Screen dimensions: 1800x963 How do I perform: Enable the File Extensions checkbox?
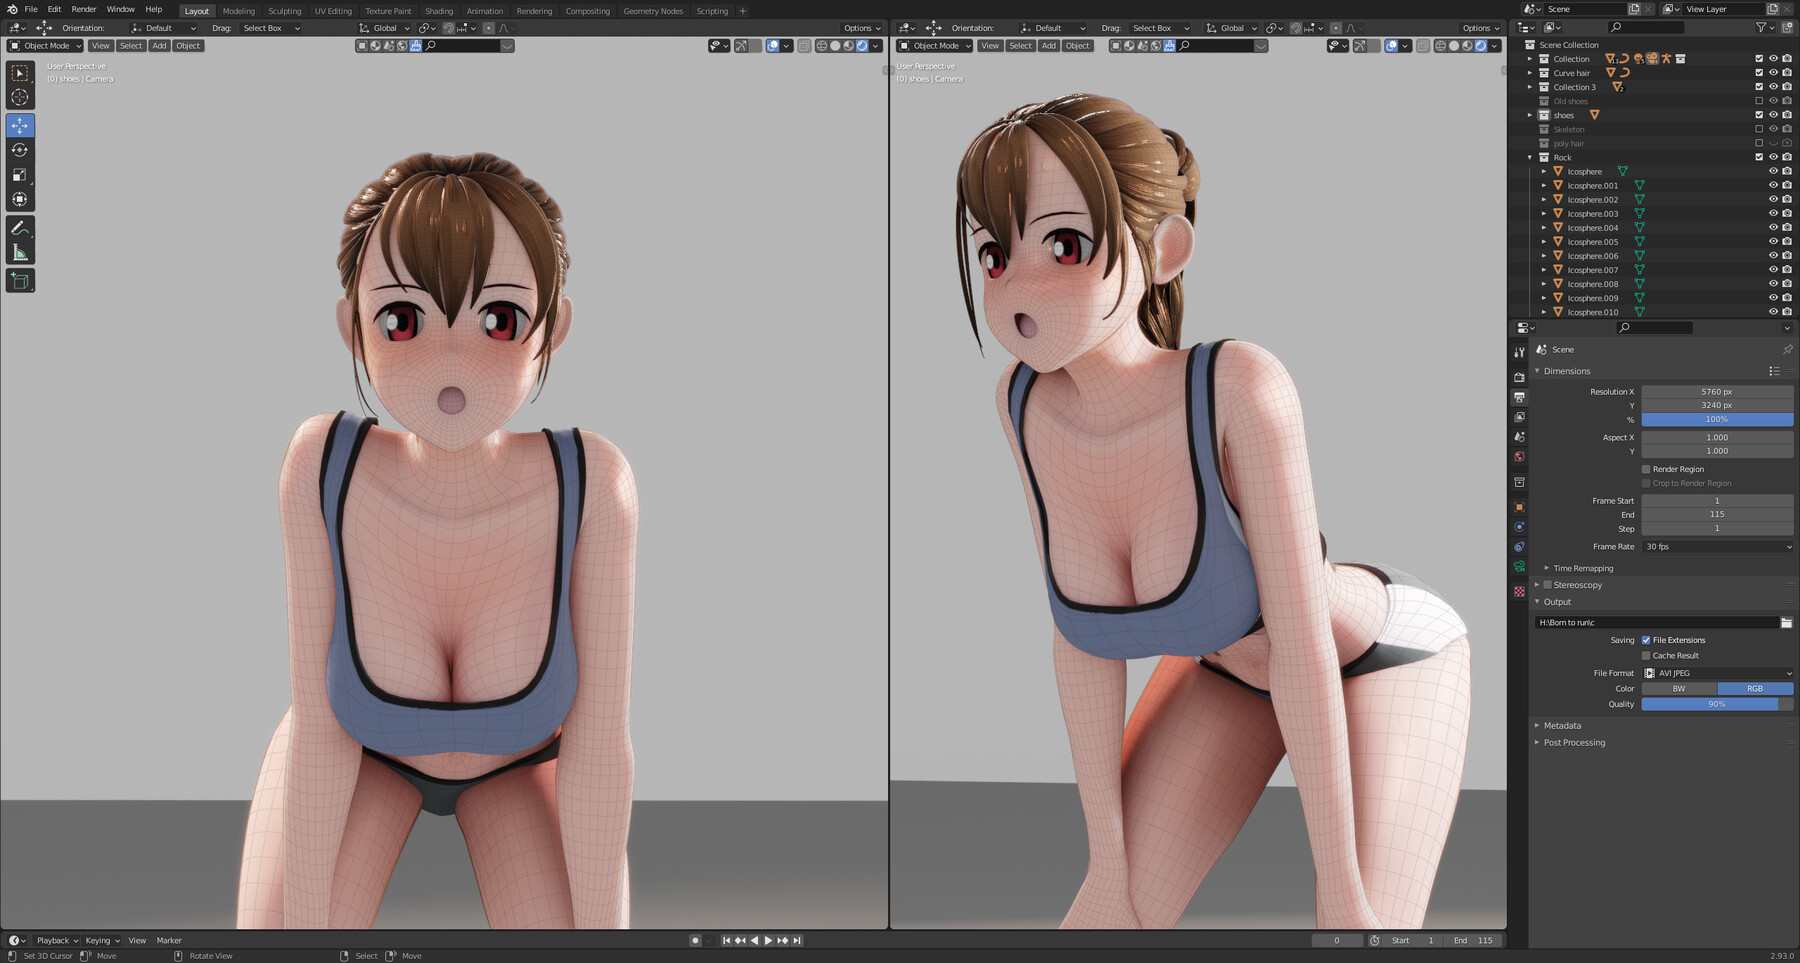(1646, 640)
